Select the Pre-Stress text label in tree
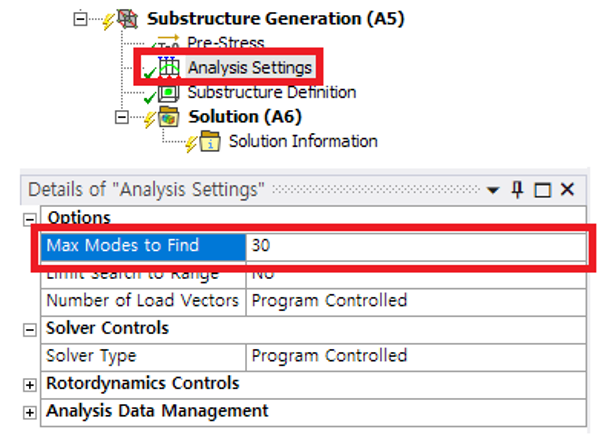This screenshot has width=604, height=438. 225,43
